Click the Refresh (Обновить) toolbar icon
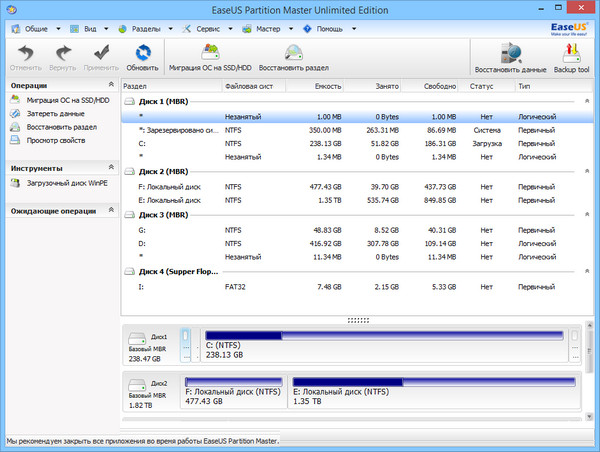 143,54
